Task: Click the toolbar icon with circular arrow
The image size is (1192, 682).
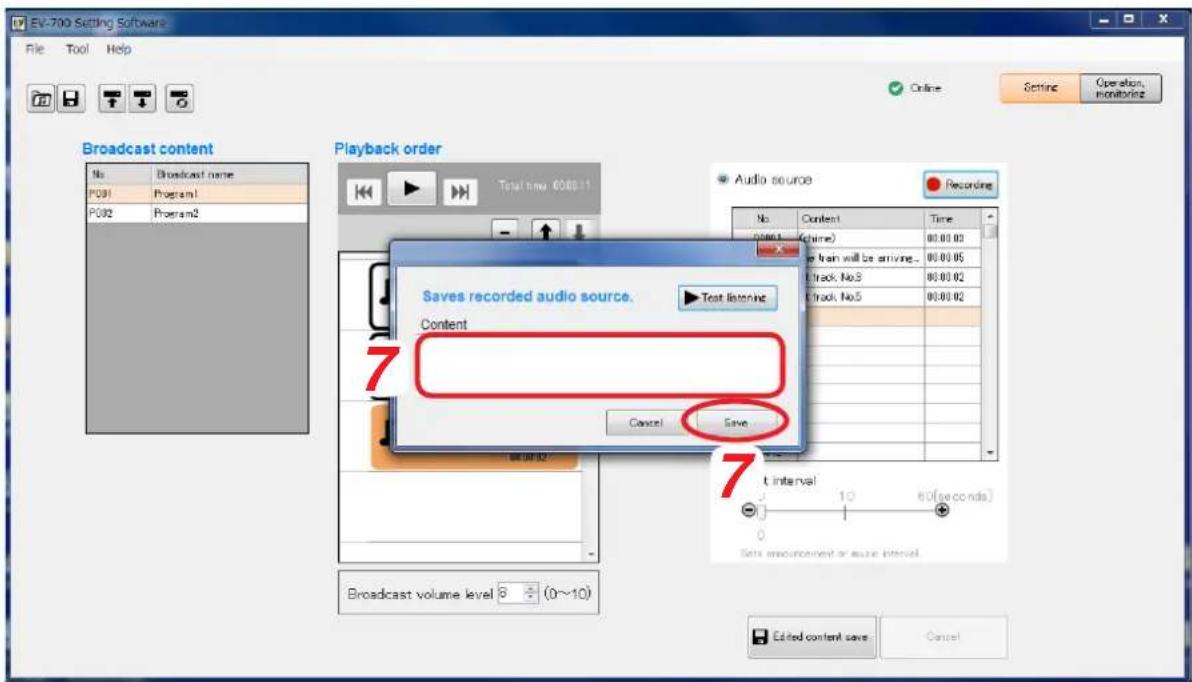Action: (179, 99)
